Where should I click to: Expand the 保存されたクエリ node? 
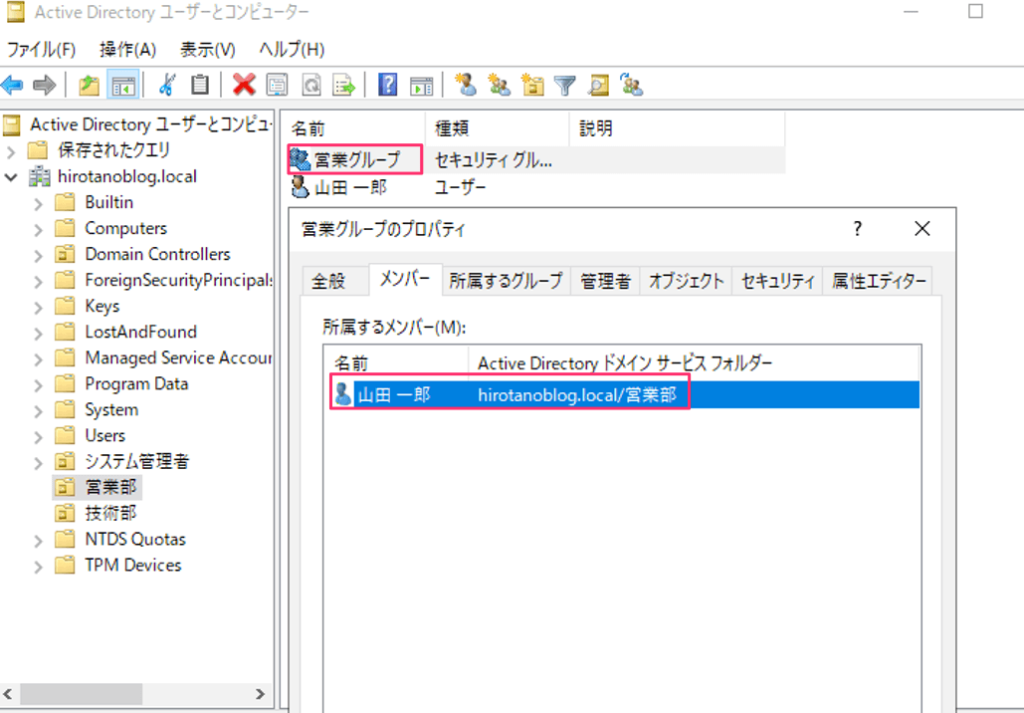tap(10, 151)
